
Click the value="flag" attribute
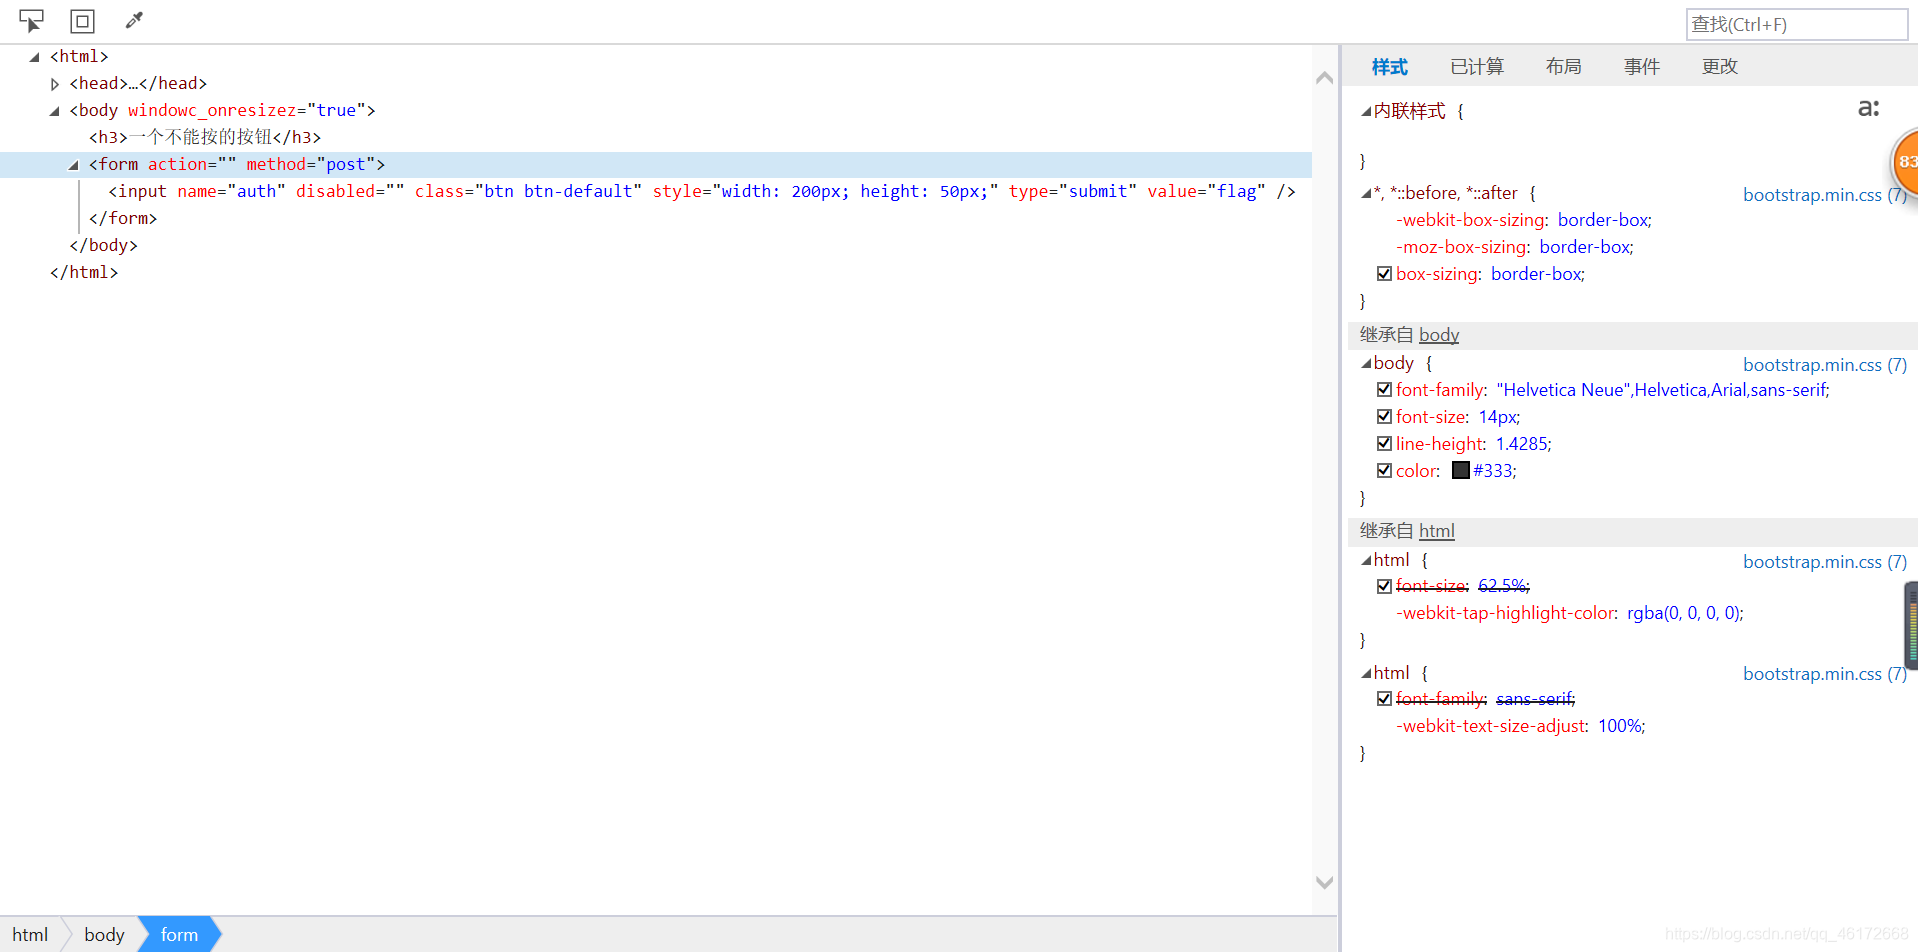[x=1206, y=192]
